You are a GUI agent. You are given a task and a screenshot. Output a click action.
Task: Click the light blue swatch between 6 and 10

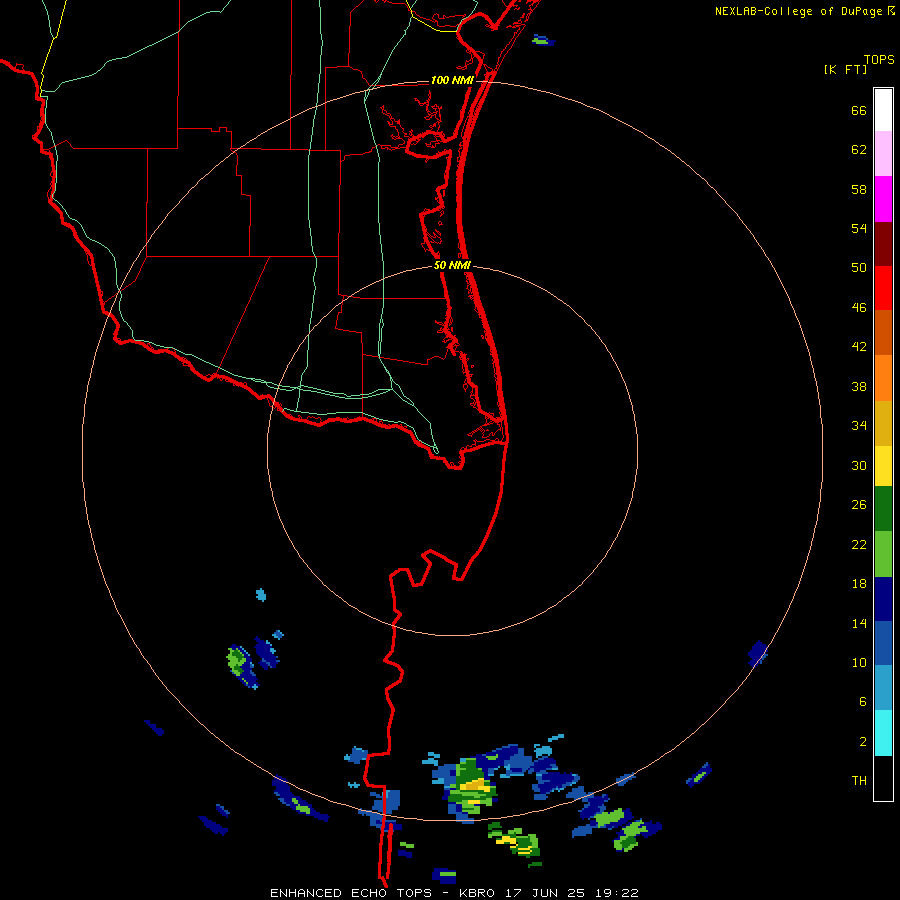coord(883,688)
